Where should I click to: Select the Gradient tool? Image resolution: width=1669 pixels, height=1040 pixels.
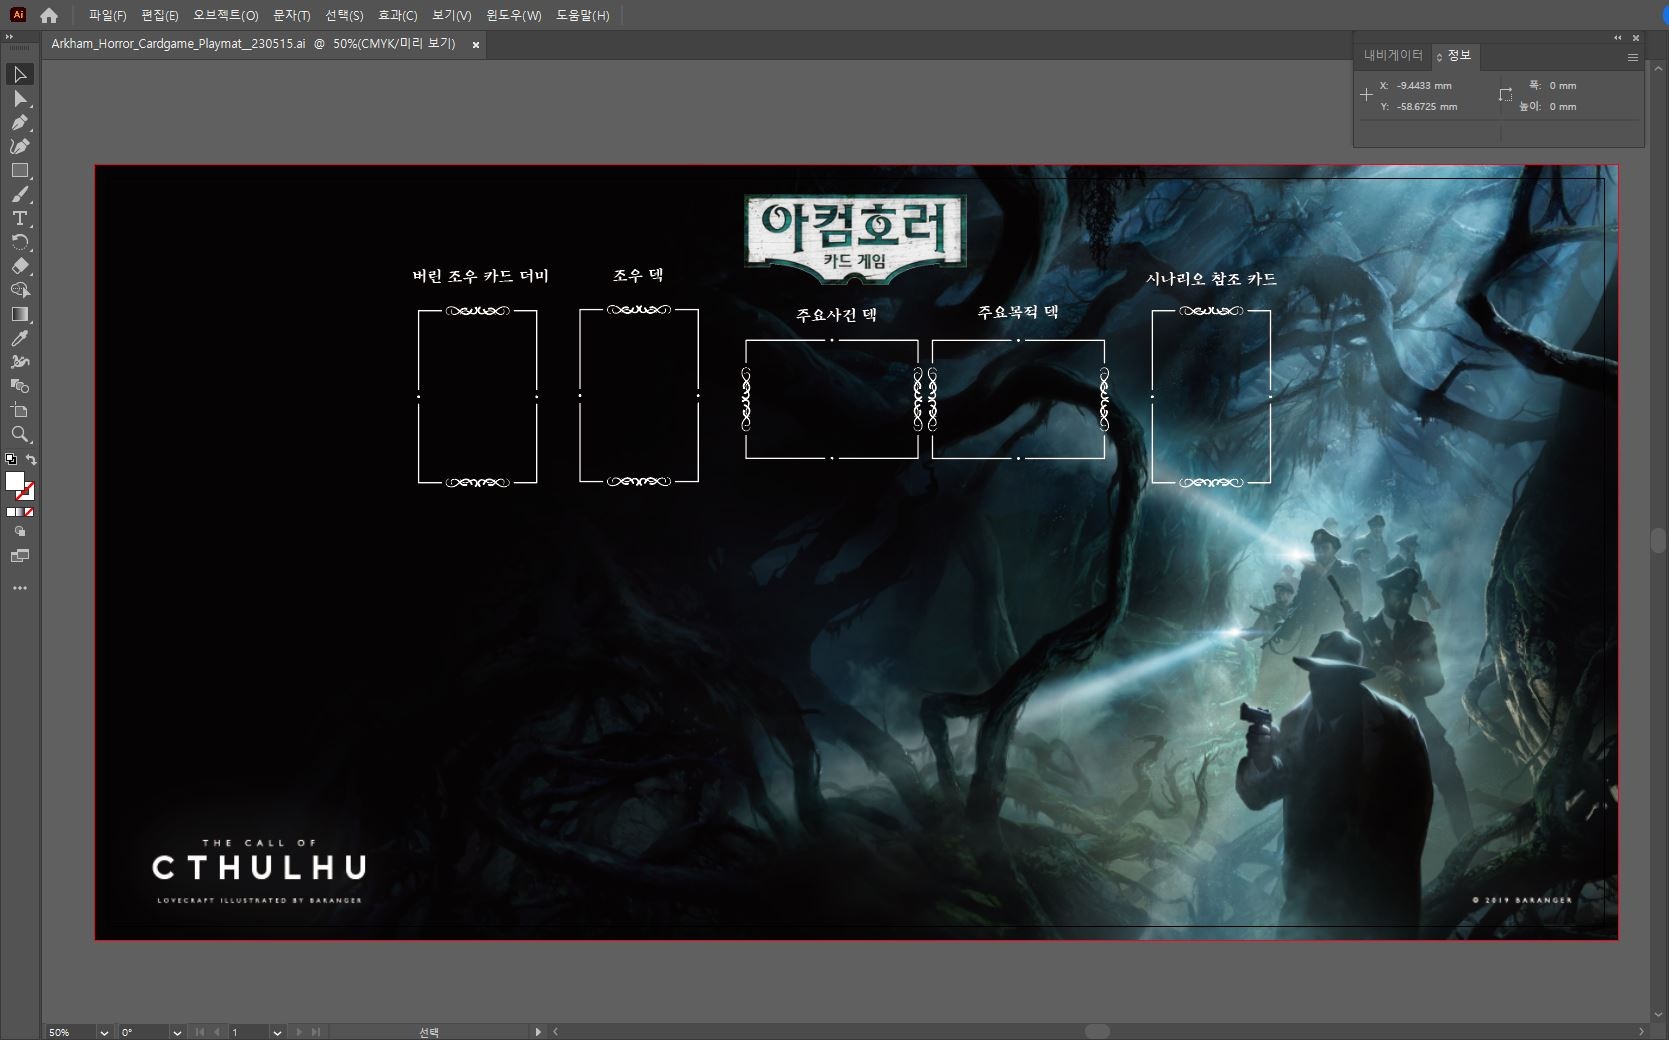tap(20, 315)
